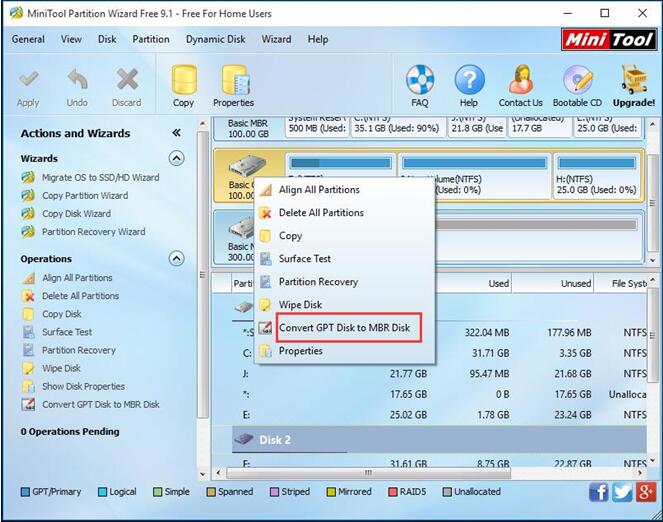Click sidebar Convert GPT Disk to MBR Disk

[x=101, y=404]
